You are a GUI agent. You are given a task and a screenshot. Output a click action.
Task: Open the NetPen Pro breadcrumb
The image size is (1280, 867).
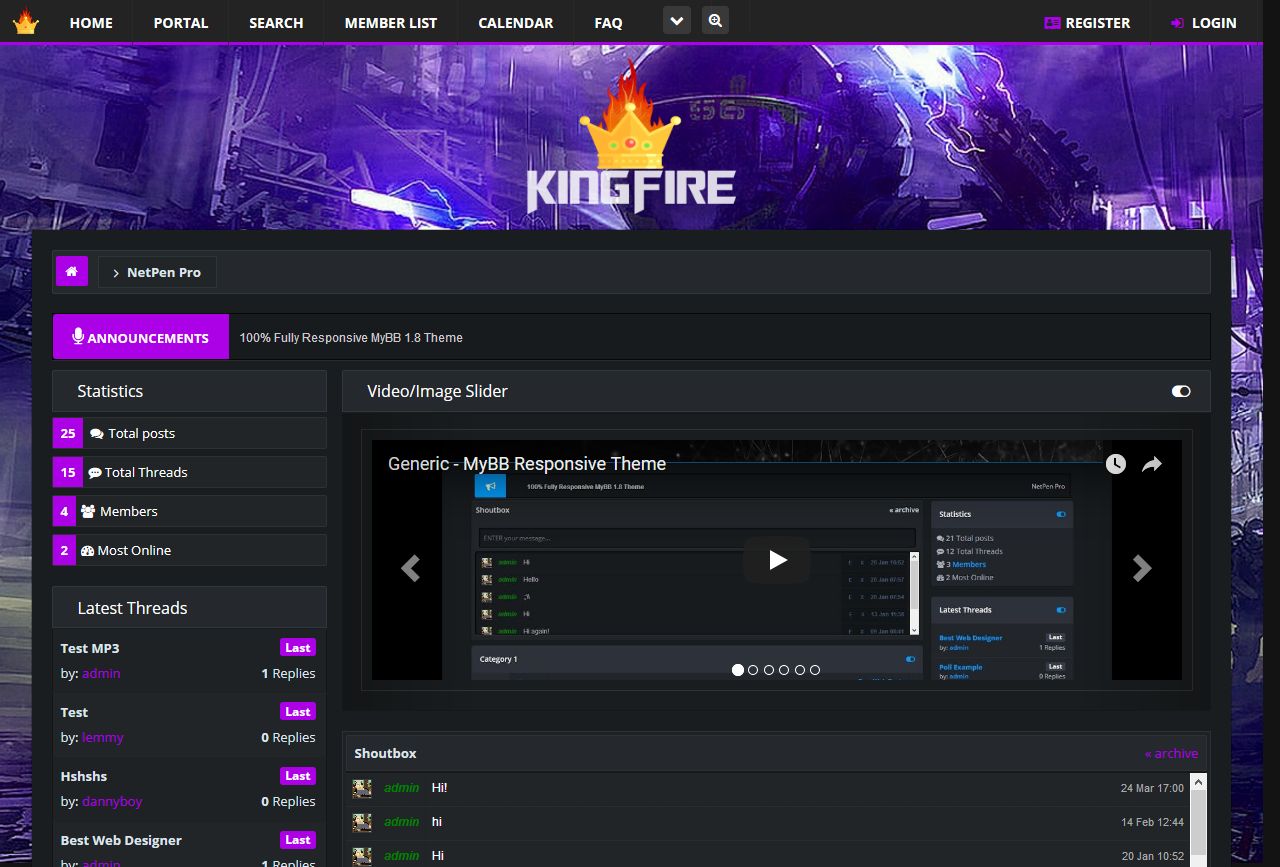tap(157, 272)
